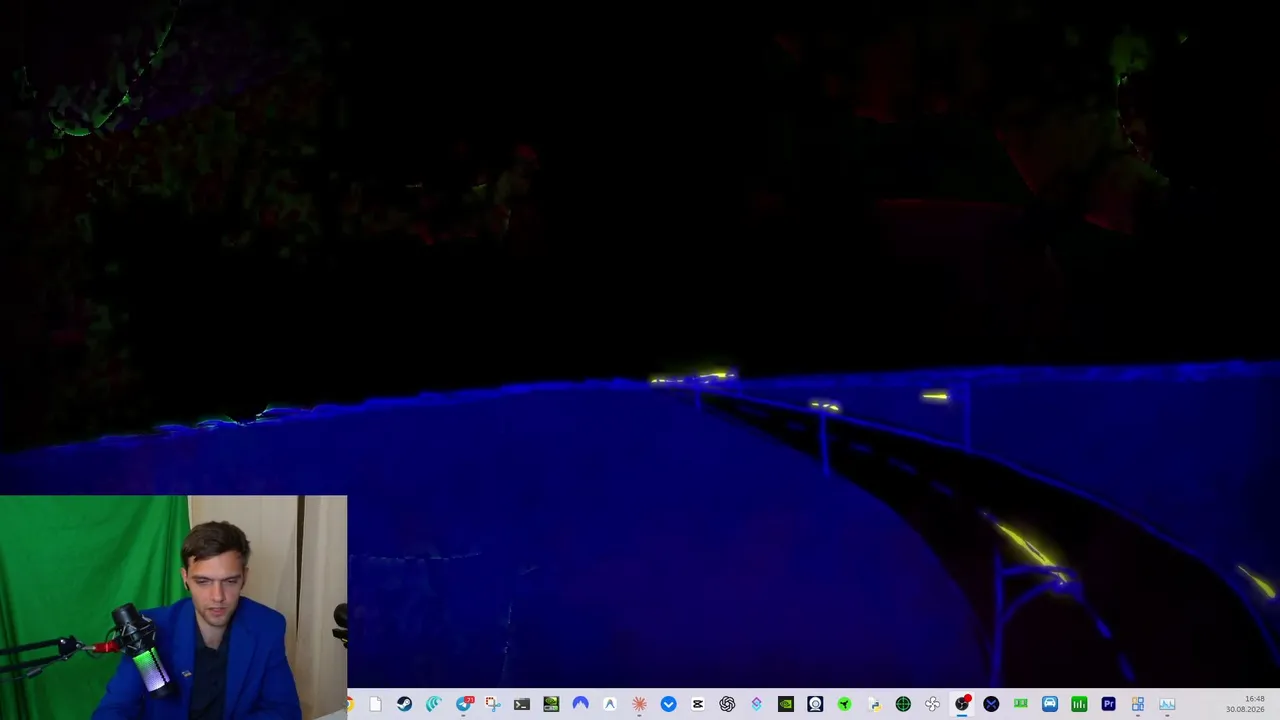Image resolution: width=1280 pixels, height=720 pixels.
Task: Launch Adobe Premiere Pro from taskbar
Action: pyautogui.click(x=1108, y=704)
